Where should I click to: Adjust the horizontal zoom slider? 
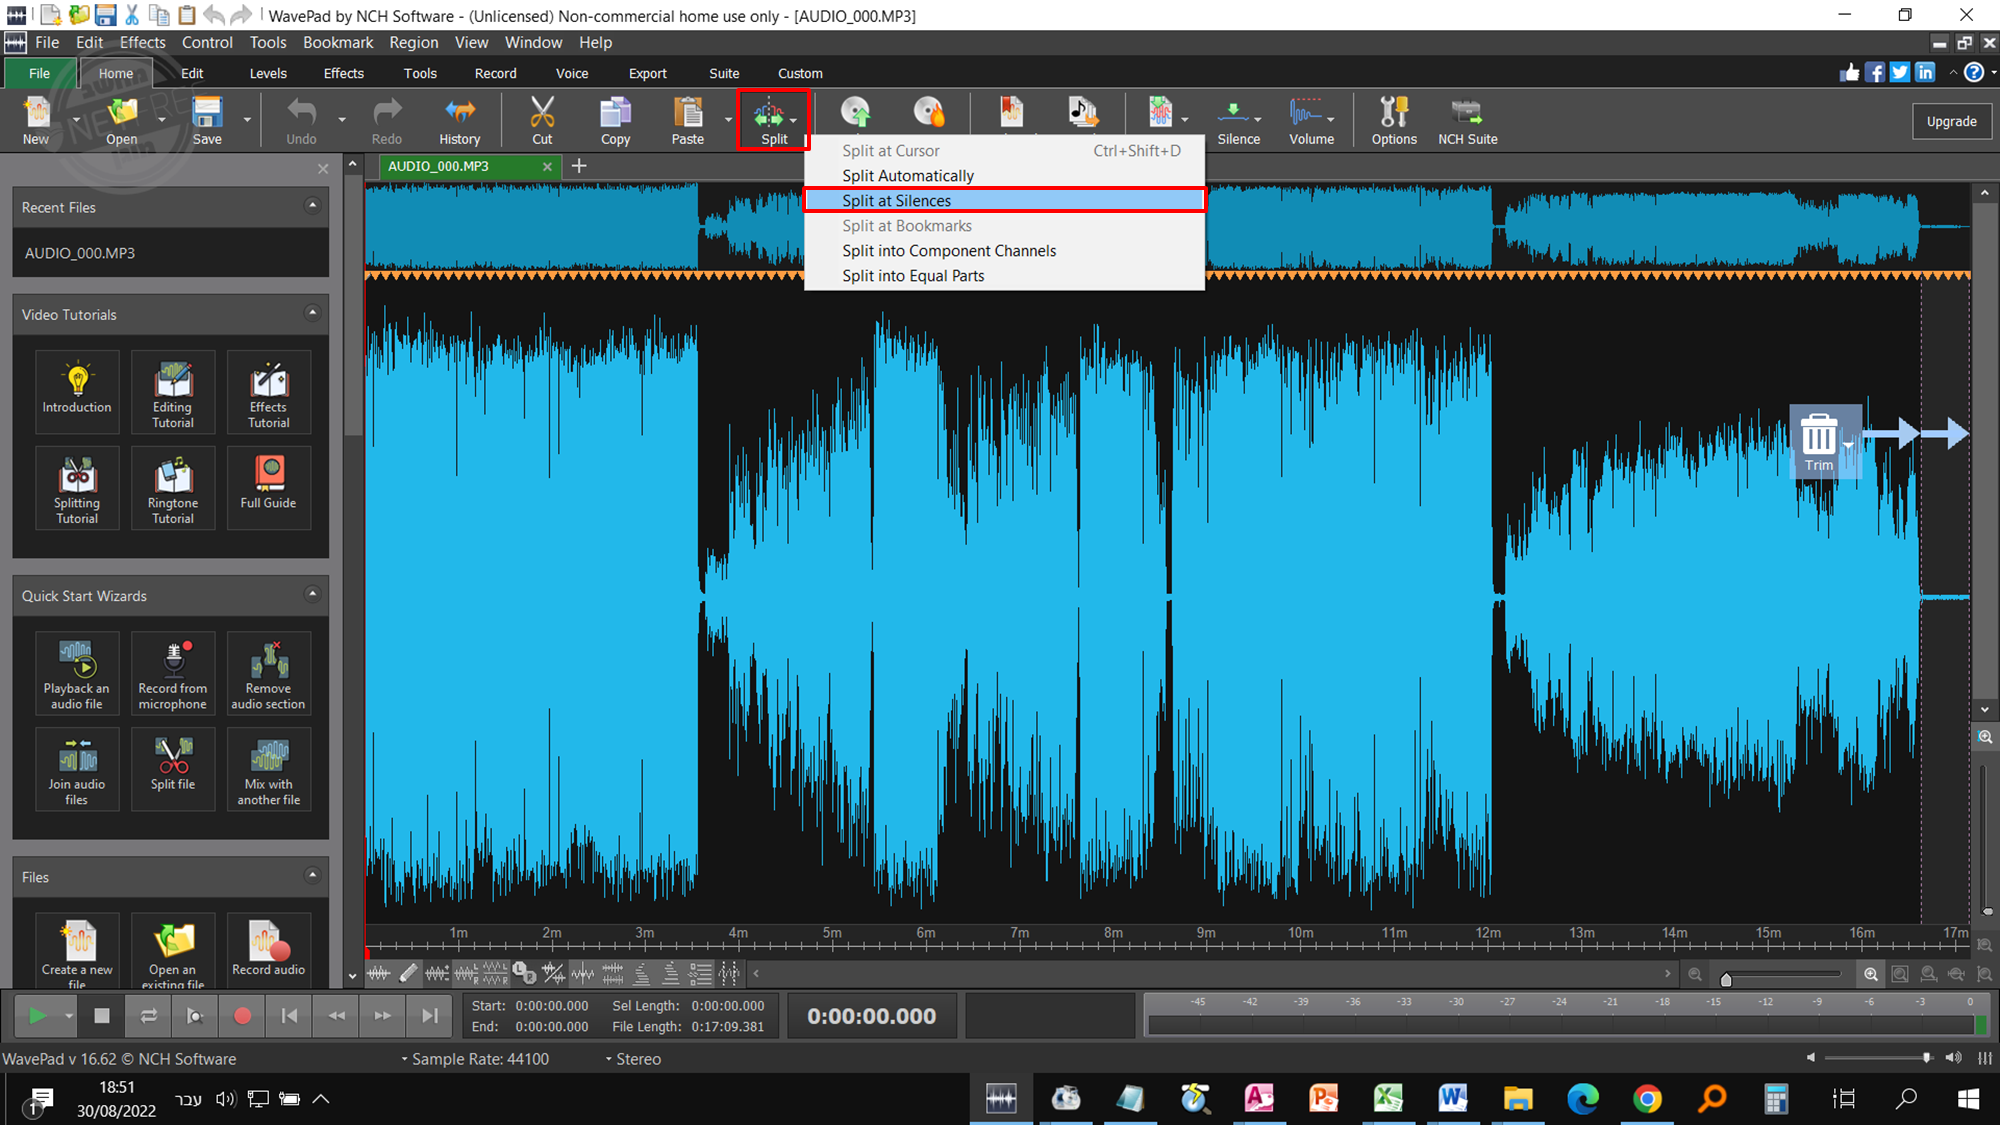(1726, 979)
